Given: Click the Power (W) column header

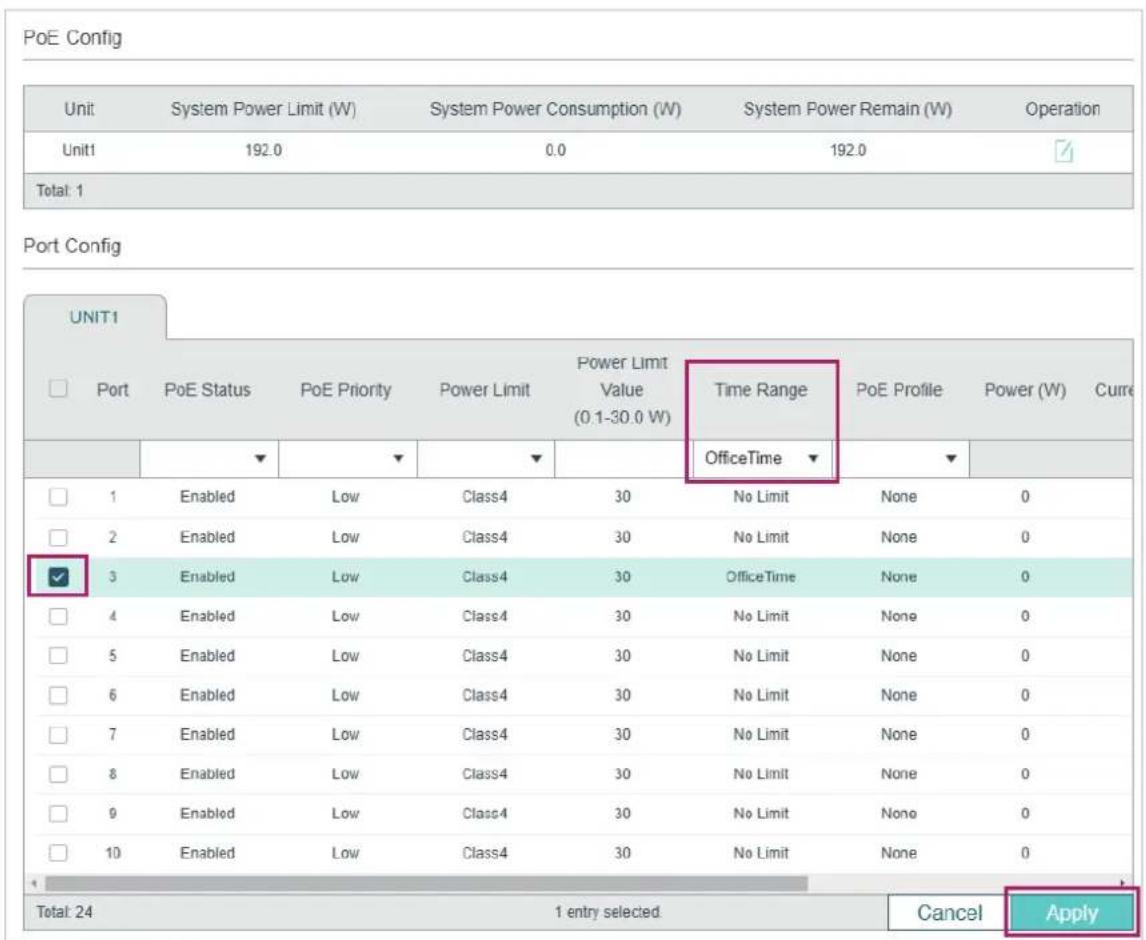Looking at the screenshot, I should [x=1025, y=390].
